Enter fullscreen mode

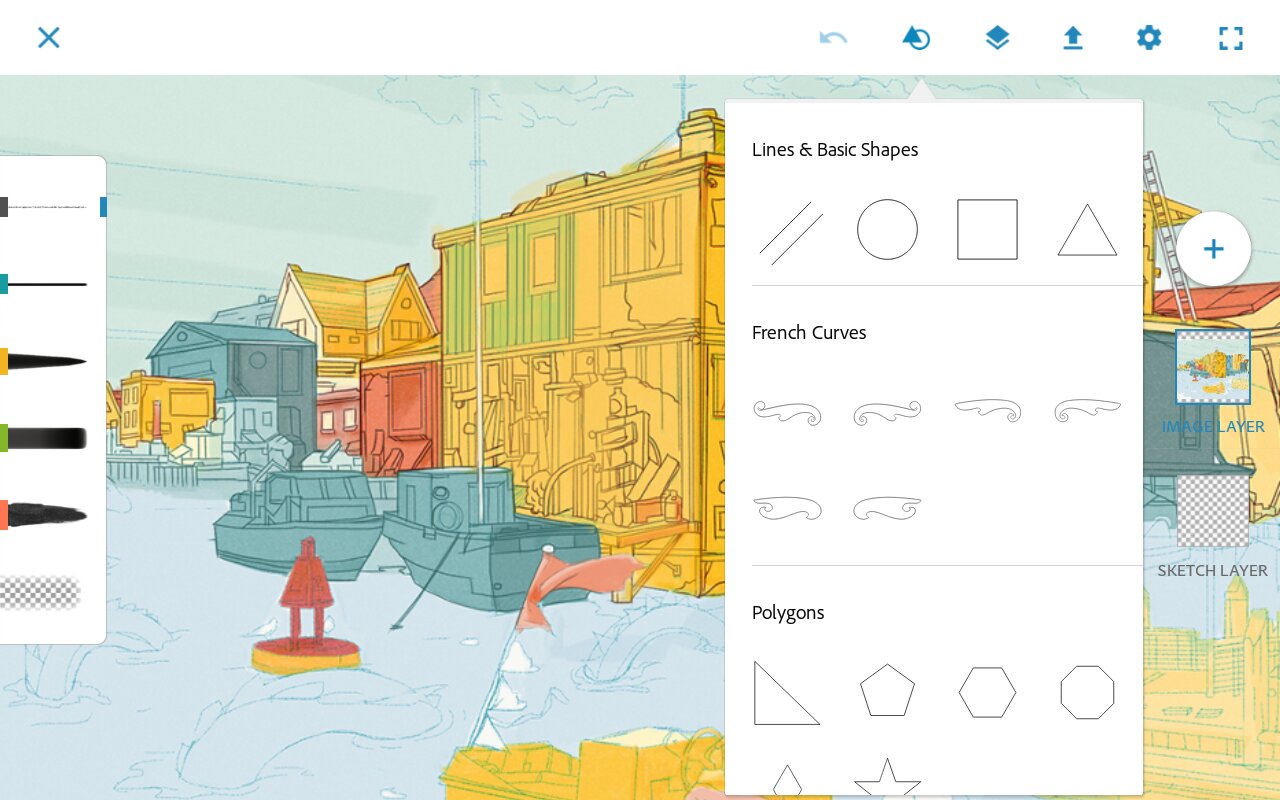(1230, 38)
